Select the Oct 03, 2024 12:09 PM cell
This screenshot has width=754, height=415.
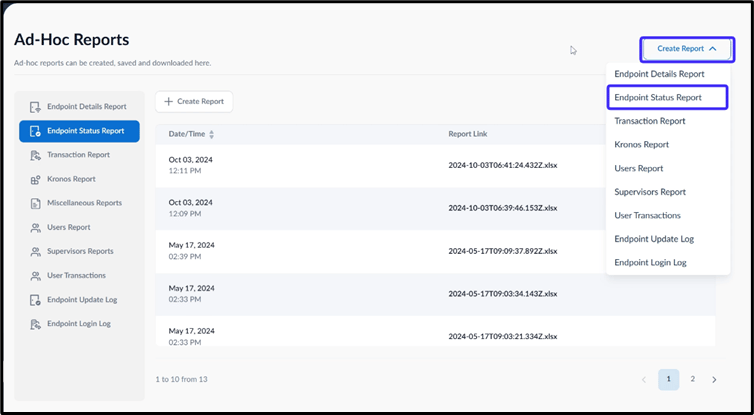coord(190,208)
